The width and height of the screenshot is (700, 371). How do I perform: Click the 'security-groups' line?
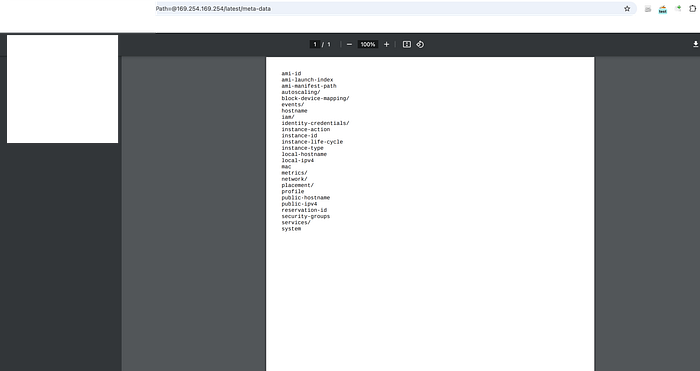click(x=306, y=217)
